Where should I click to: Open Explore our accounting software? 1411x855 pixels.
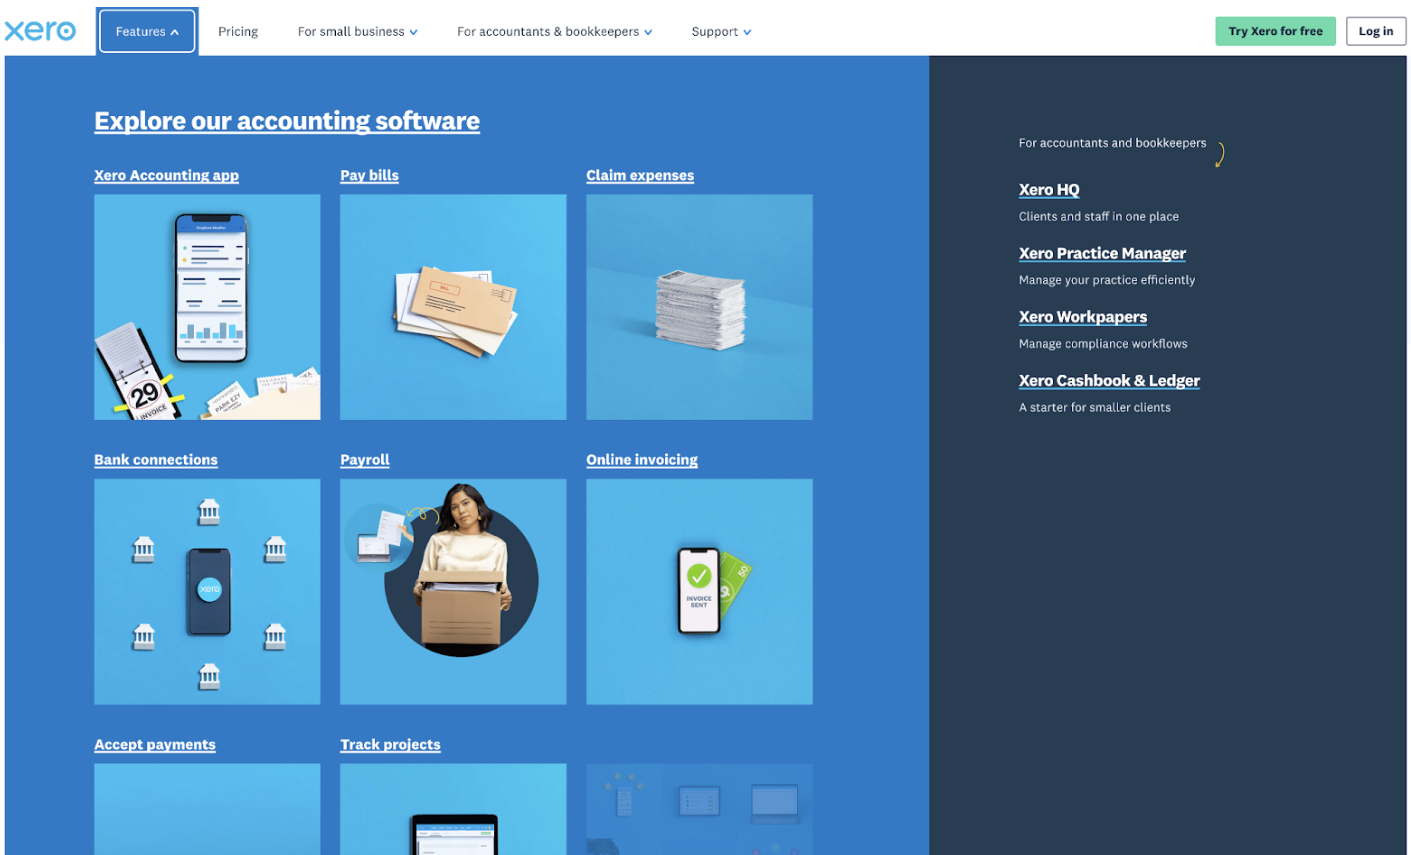tap(286, 120)
